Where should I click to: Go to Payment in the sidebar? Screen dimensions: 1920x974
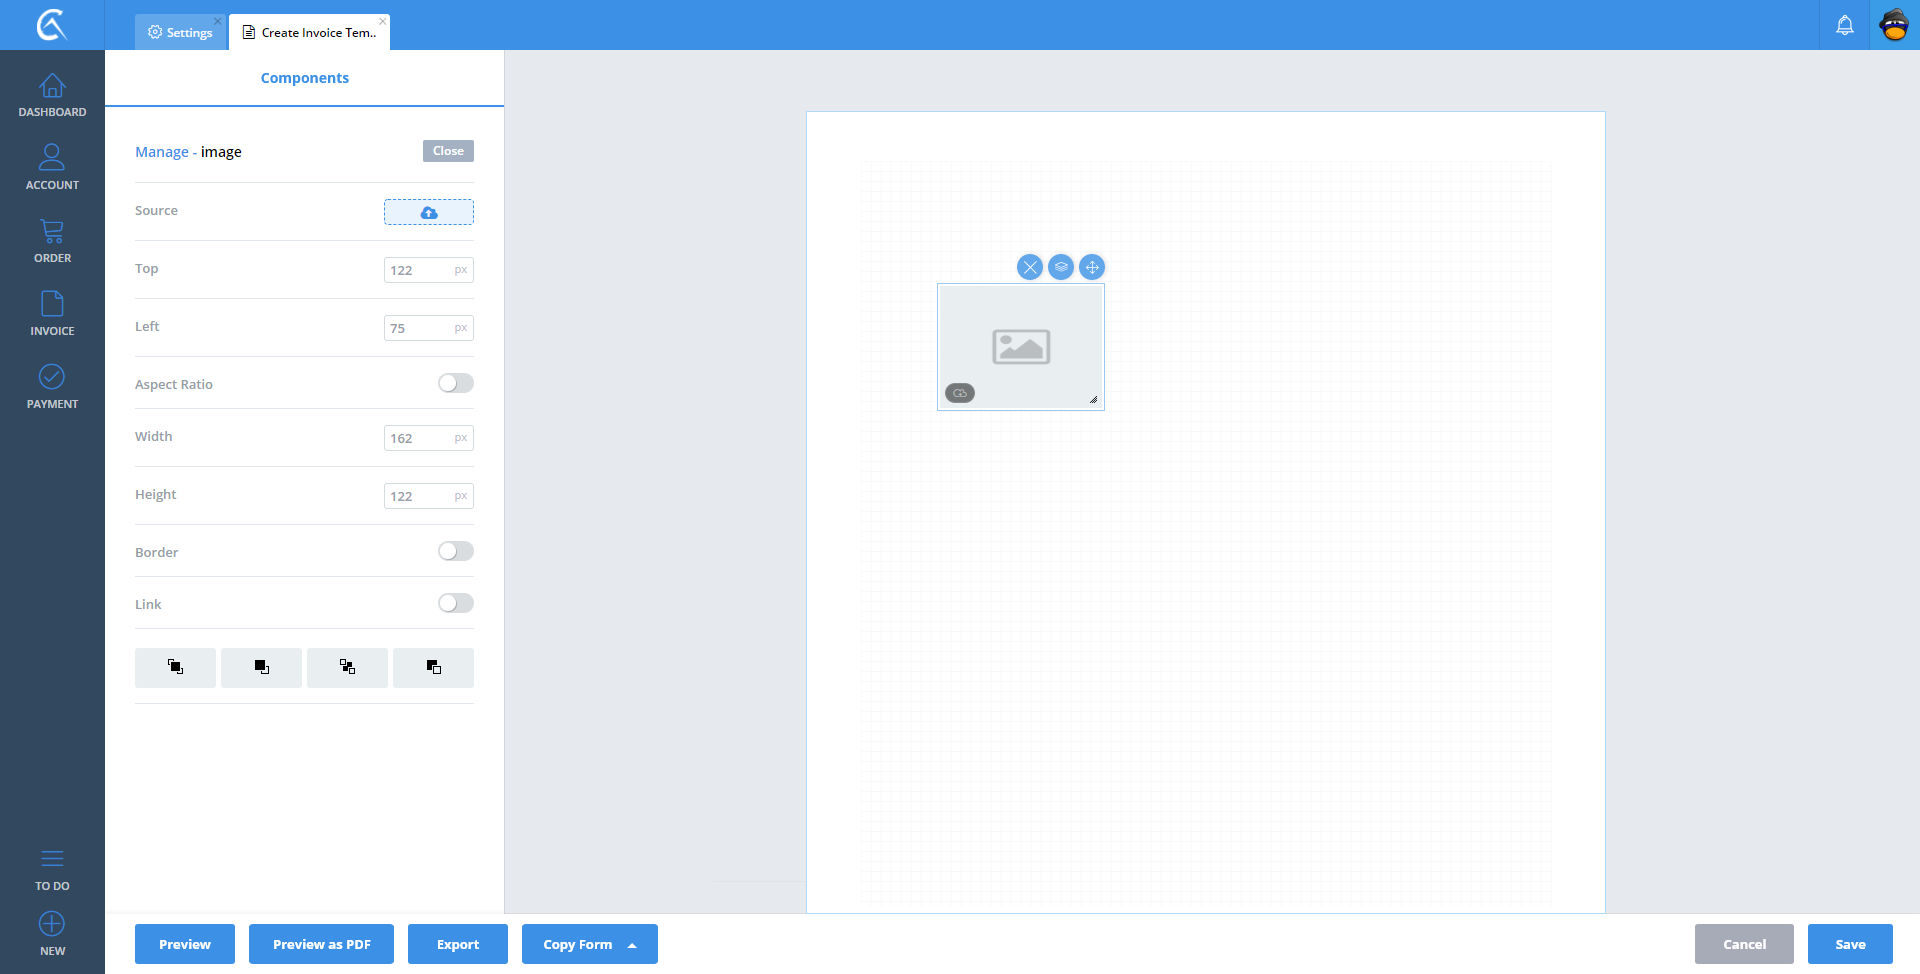52,387
